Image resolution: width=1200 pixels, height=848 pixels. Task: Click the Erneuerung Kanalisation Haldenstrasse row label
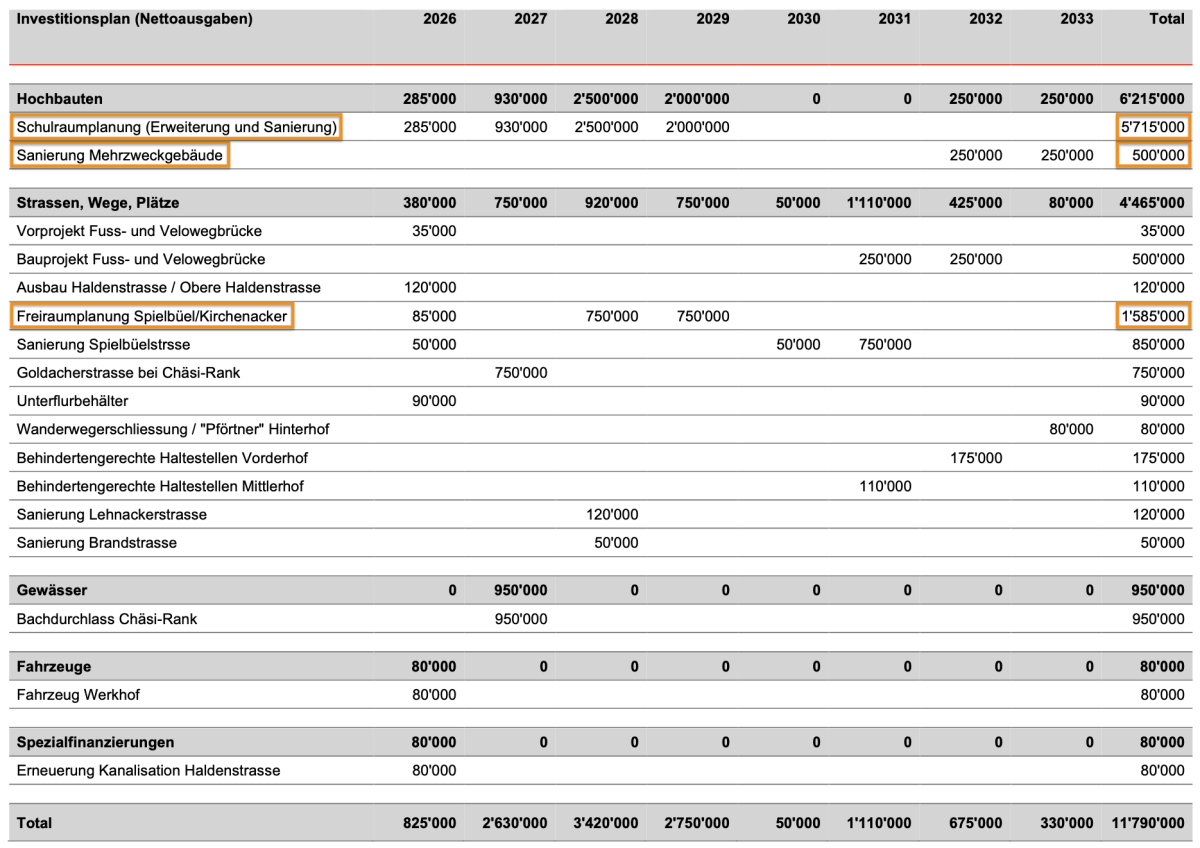click(x=148, y=771)
